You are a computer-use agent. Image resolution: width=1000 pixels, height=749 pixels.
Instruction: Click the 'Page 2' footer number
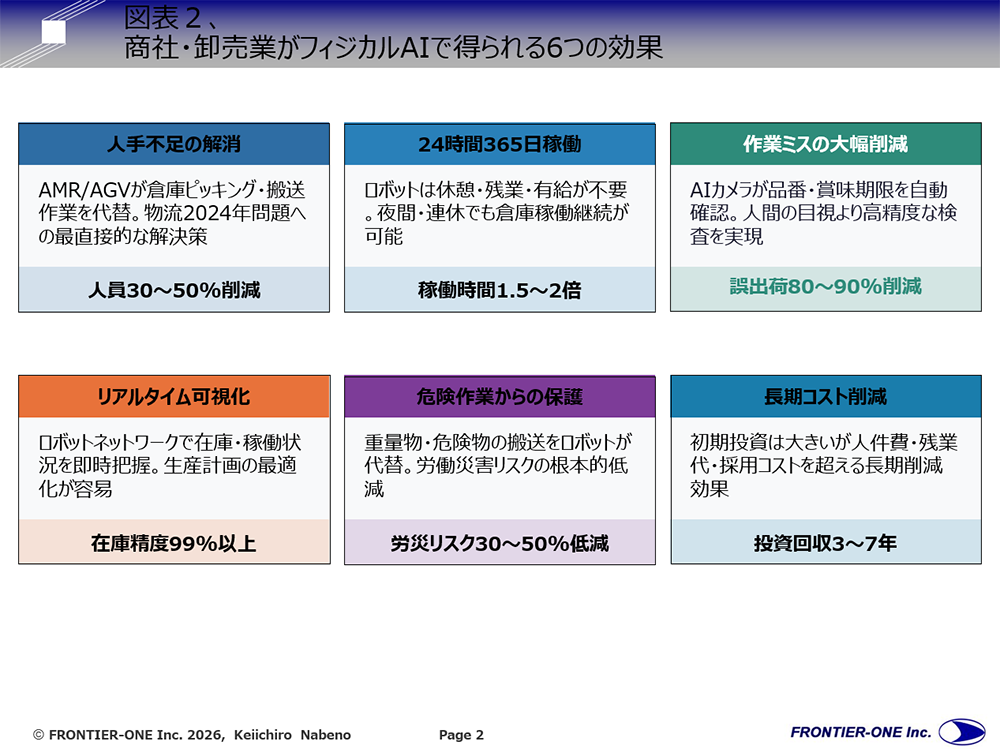[461, 735]
